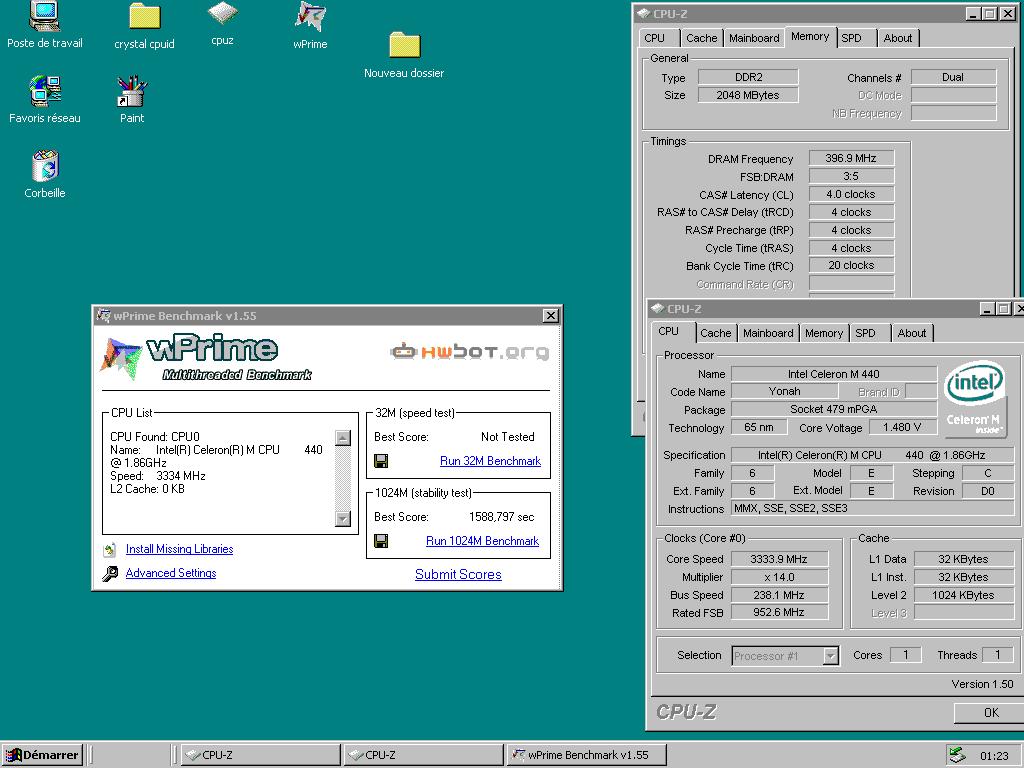Image resolution: width=1024 pixels, height=768 pixels.
Task: Click the Code Name value Yonah
Action: [784, 391]
